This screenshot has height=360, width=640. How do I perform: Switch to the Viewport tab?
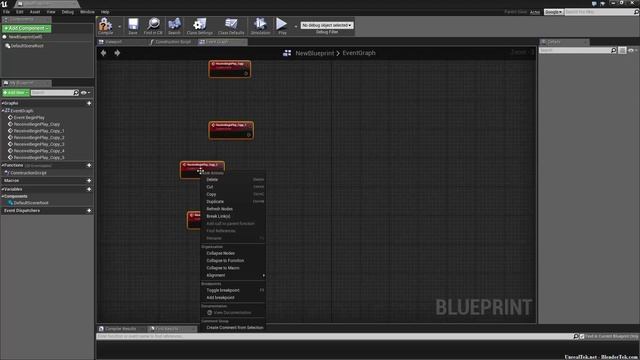point(122,42)
